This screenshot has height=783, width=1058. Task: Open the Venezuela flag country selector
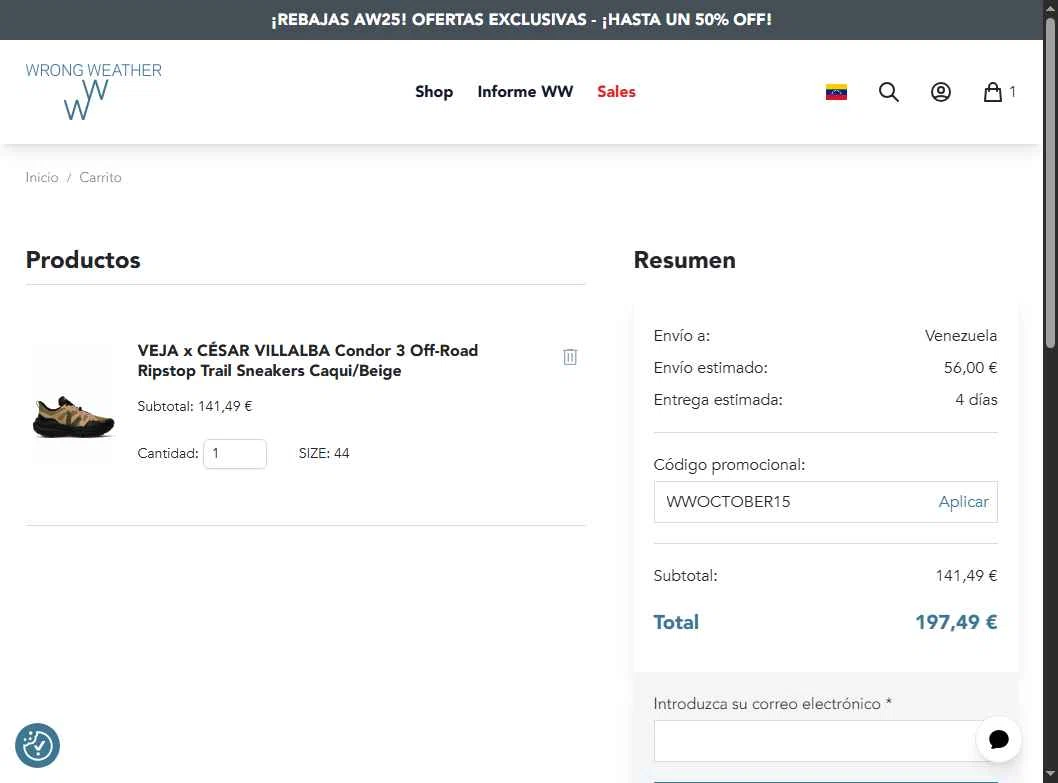pos(836,92)
